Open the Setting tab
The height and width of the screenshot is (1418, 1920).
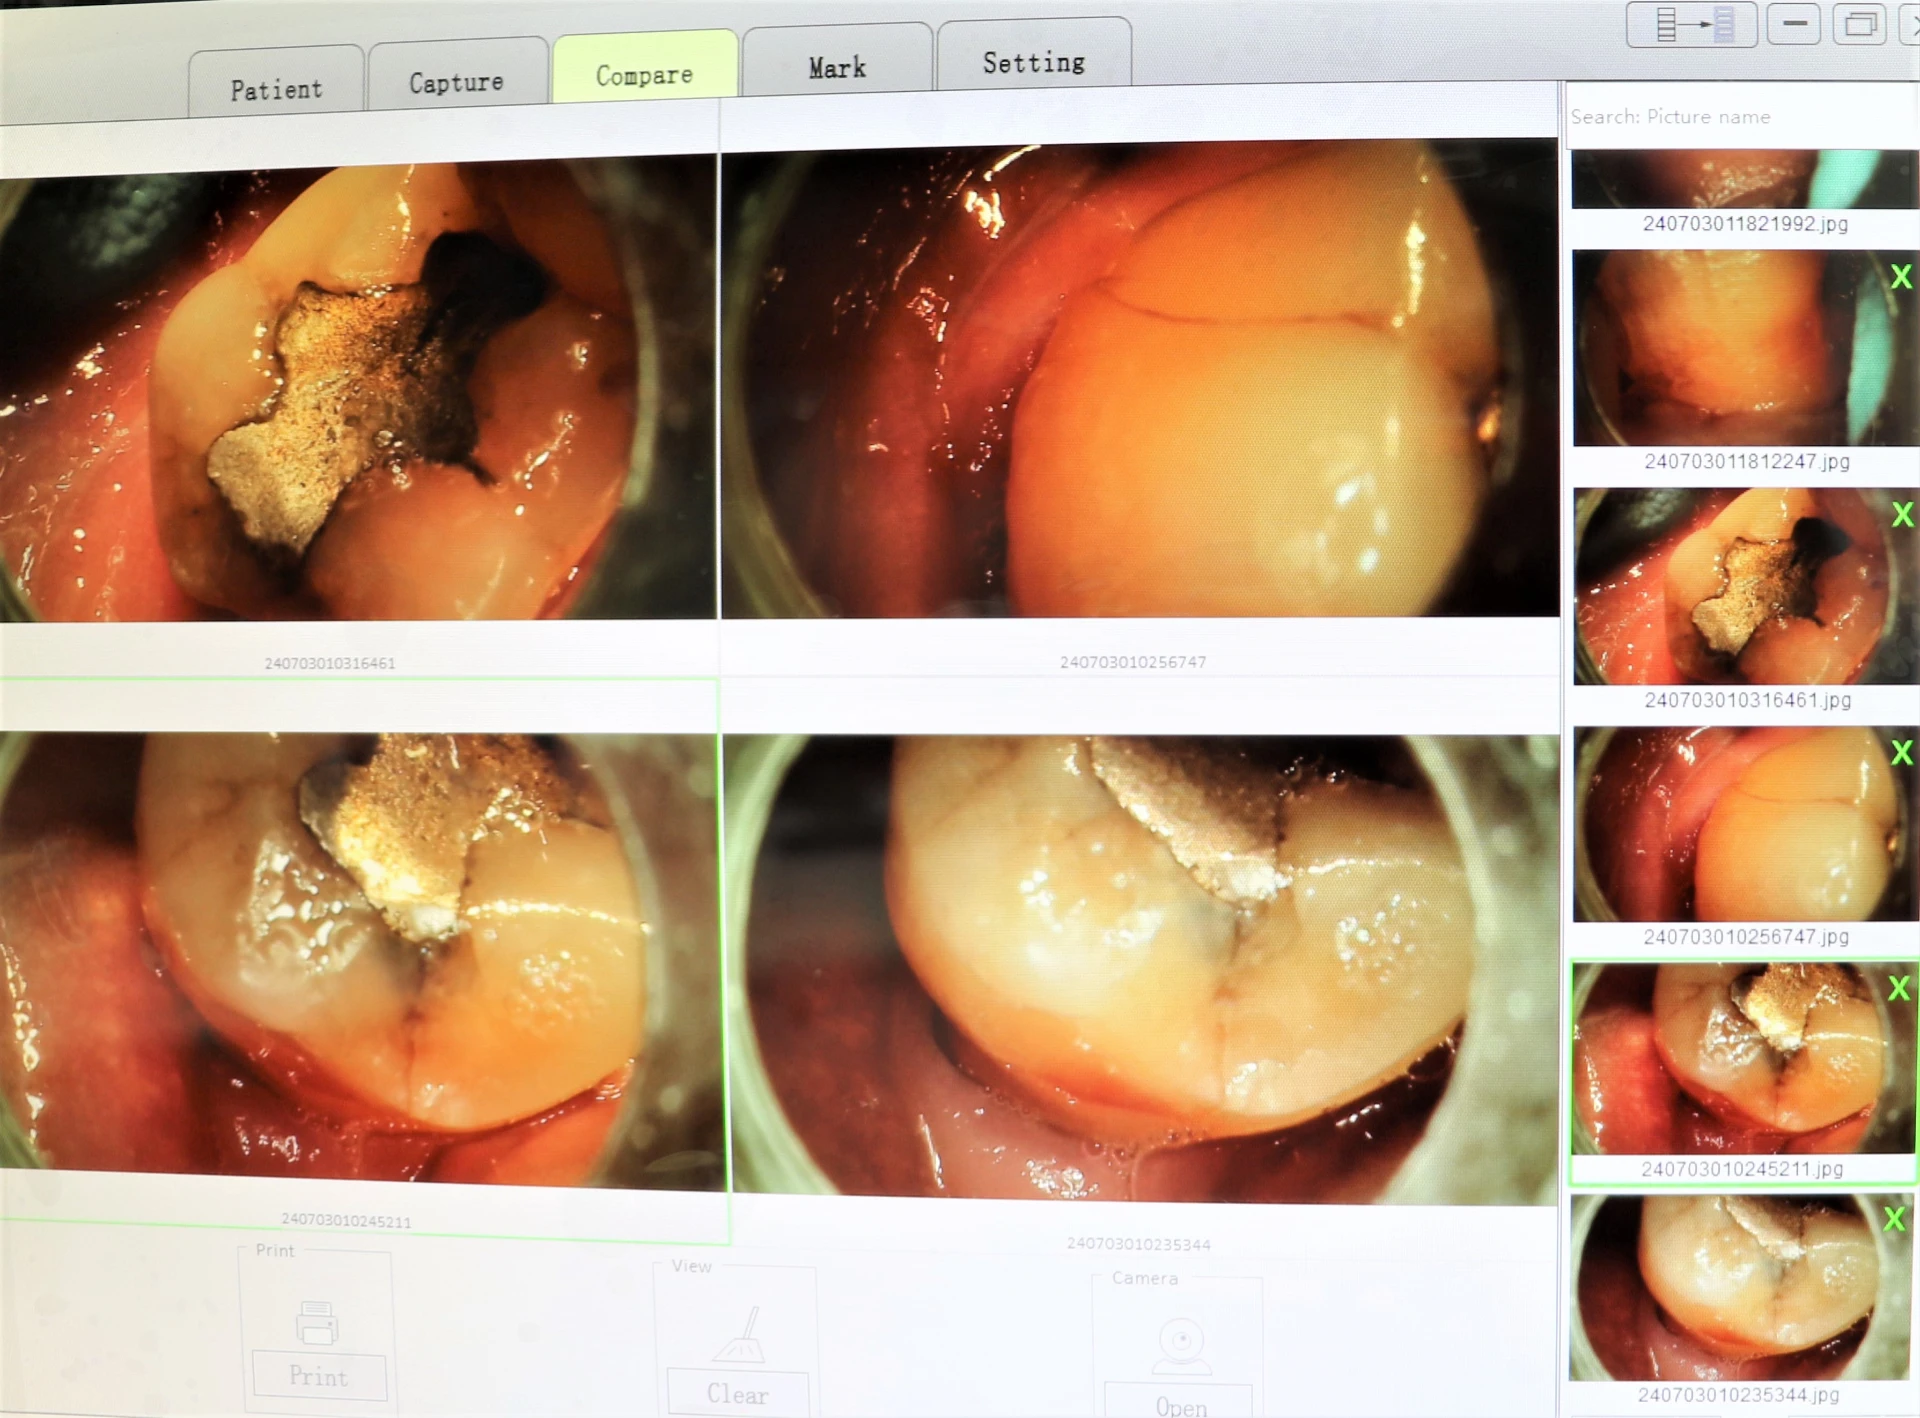point(1033,62)
